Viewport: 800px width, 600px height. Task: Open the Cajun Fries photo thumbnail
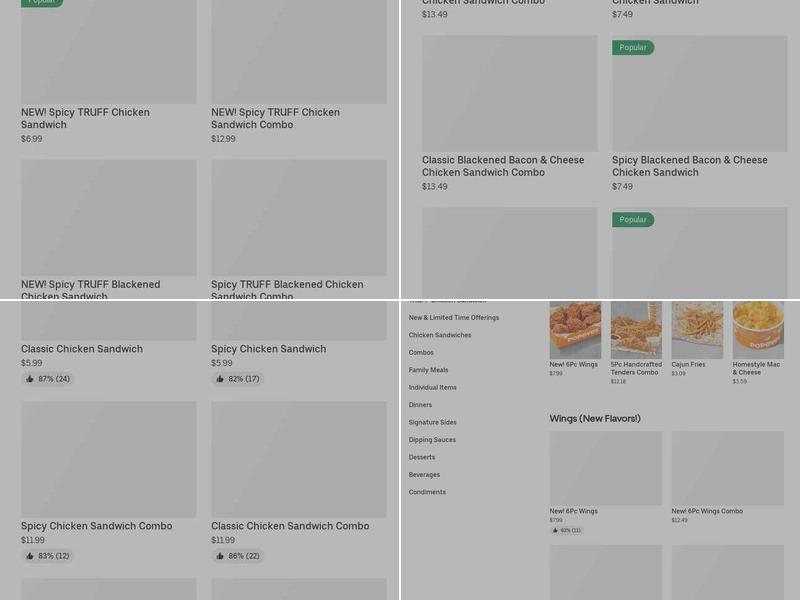pos(697,330)
